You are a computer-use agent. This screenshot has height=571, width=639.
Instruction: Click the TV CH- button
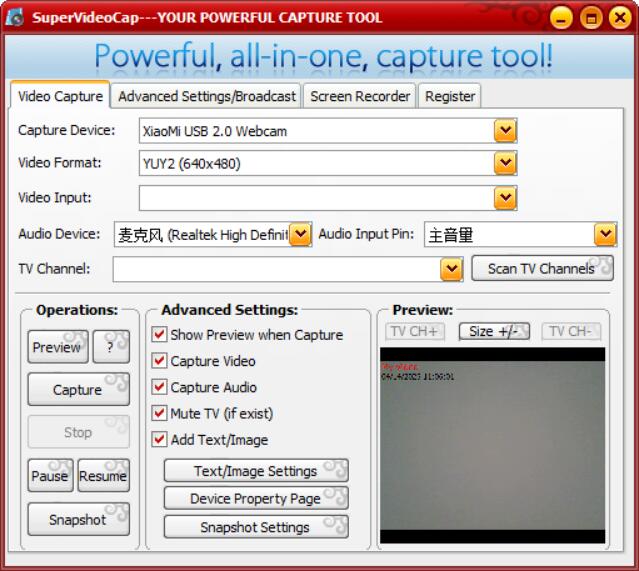[571, 331]
